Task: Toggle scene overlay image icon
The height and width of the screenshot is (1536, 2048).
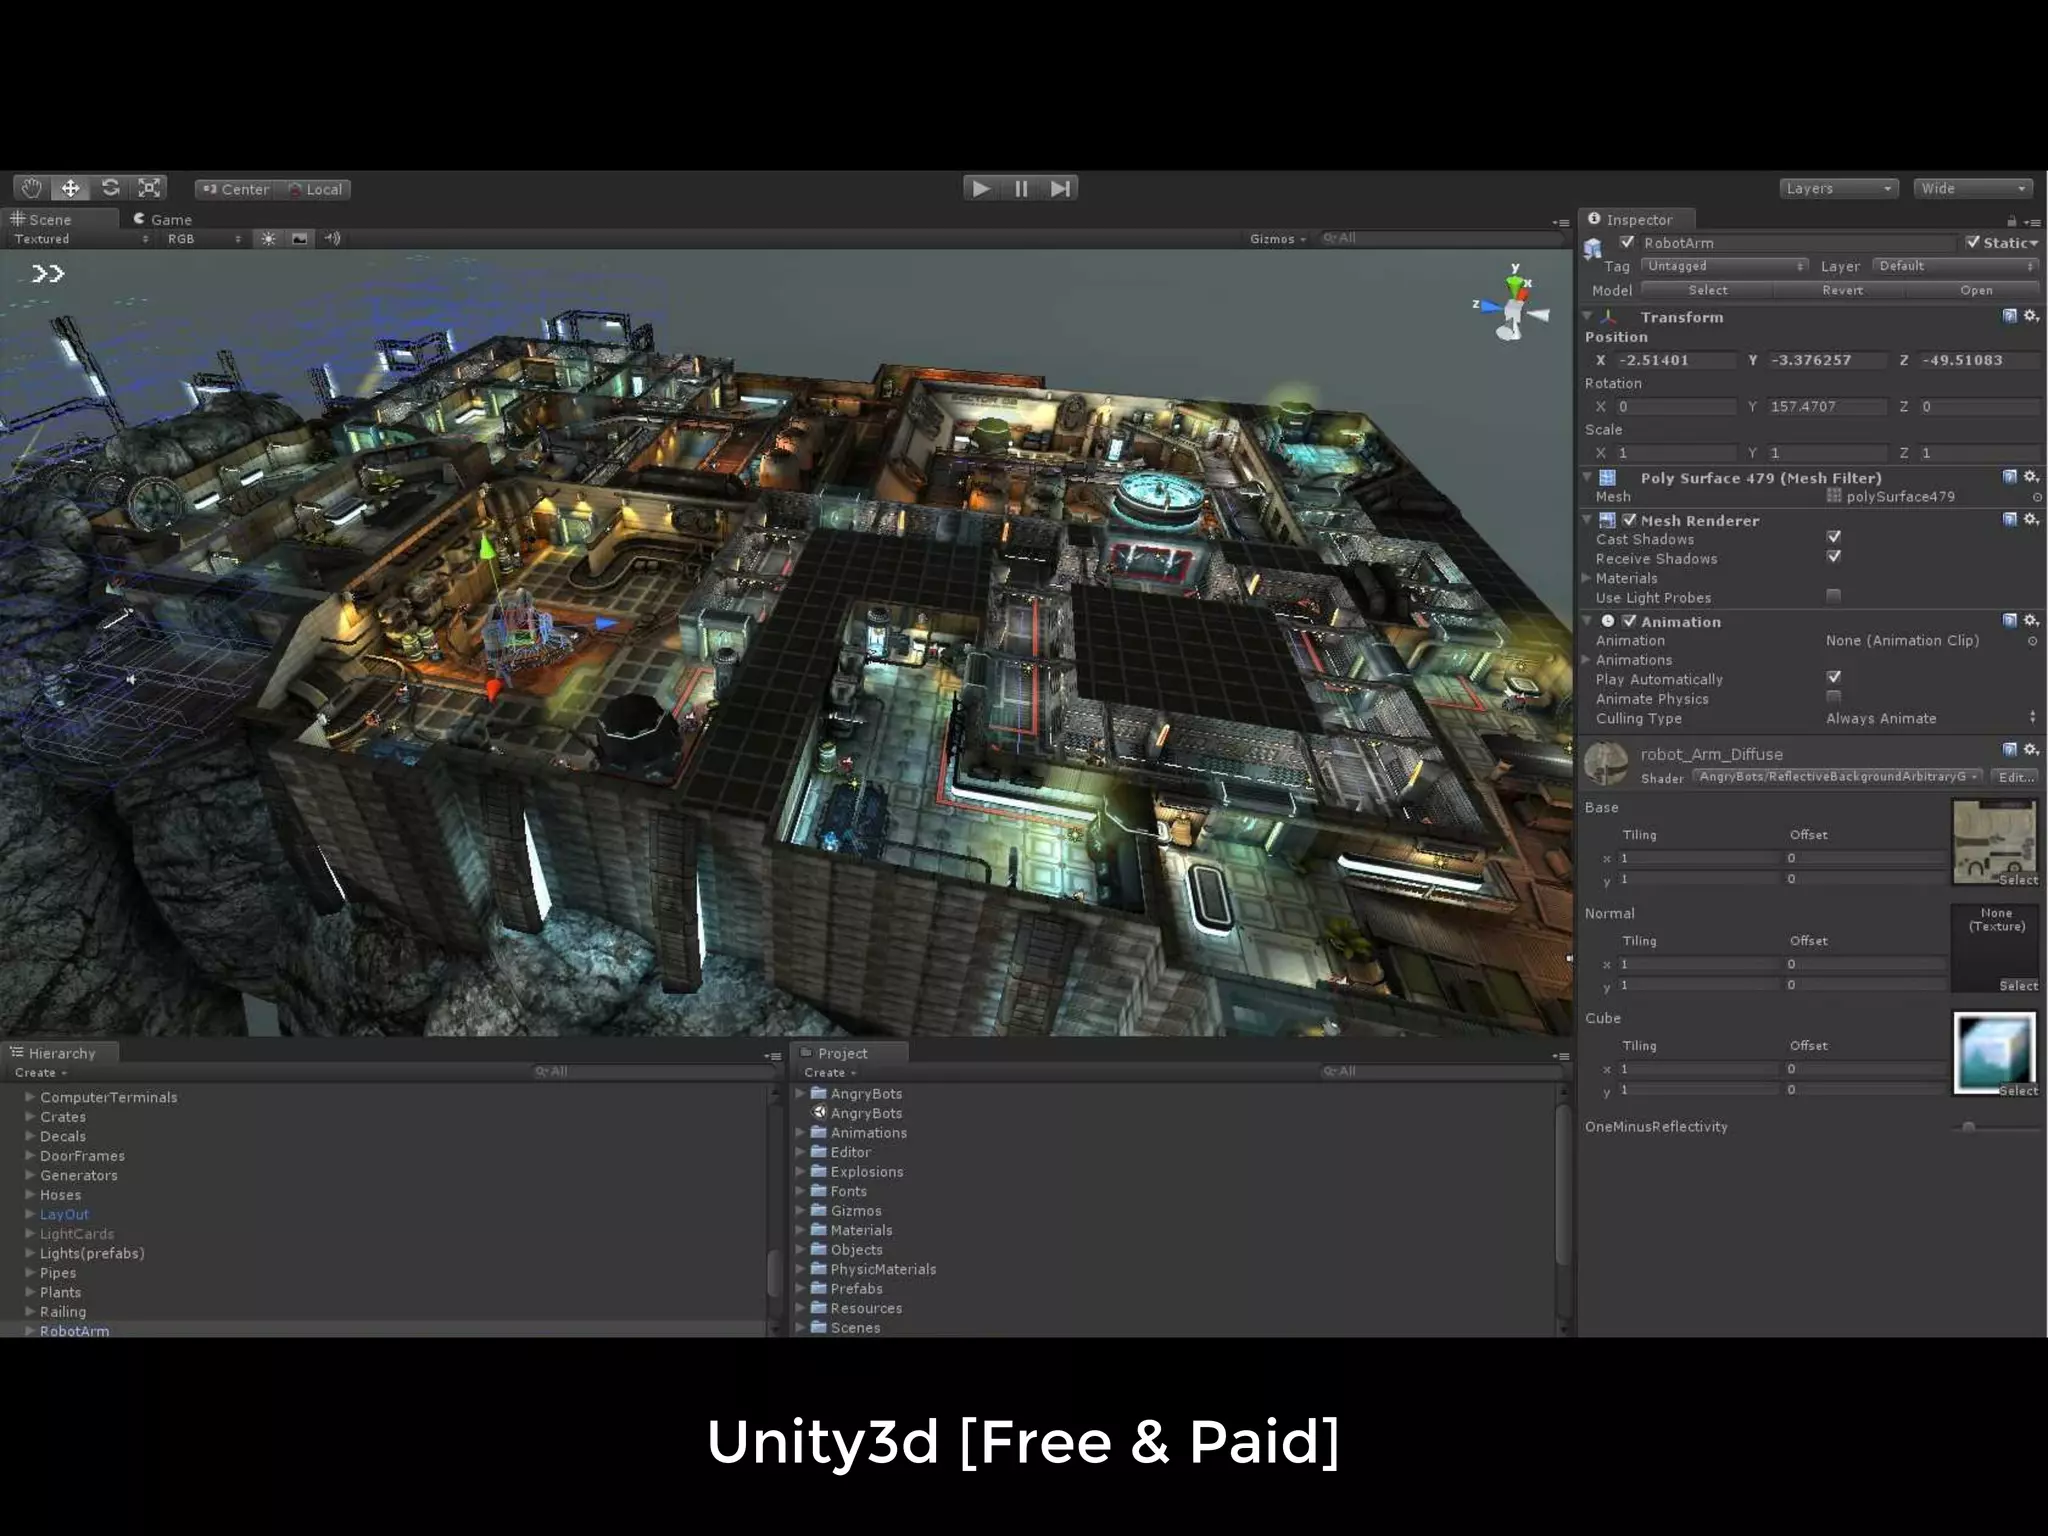Action: [x=300, y=239]
